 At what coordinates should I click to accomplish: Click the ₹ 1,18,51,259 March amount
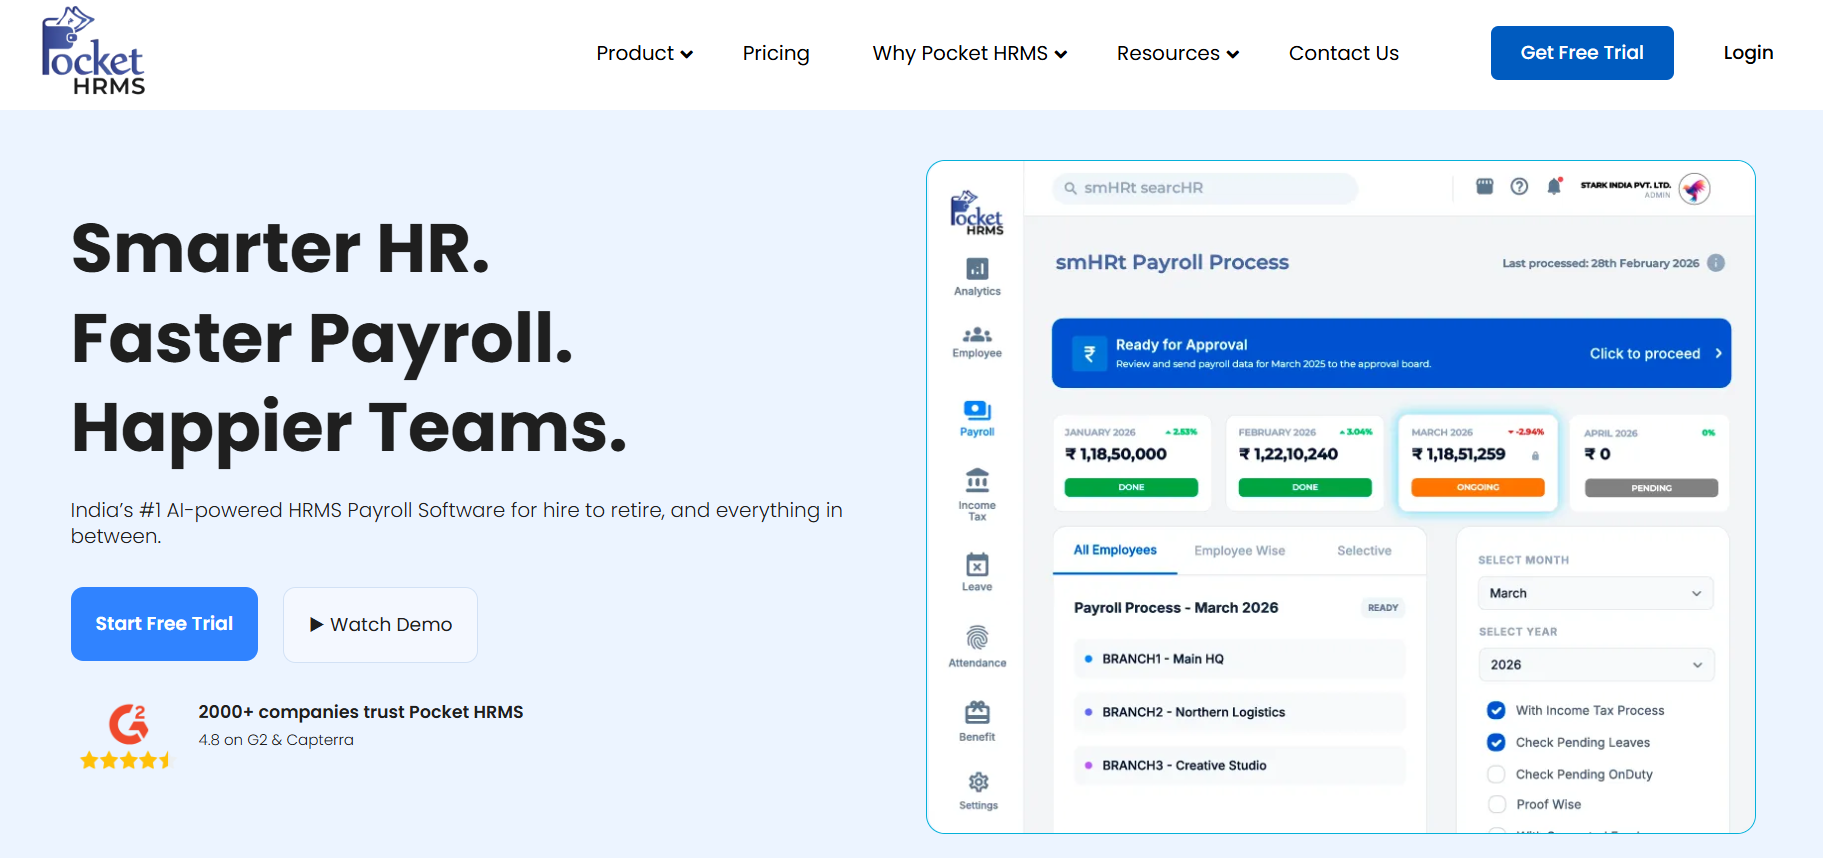(1458, 454)
